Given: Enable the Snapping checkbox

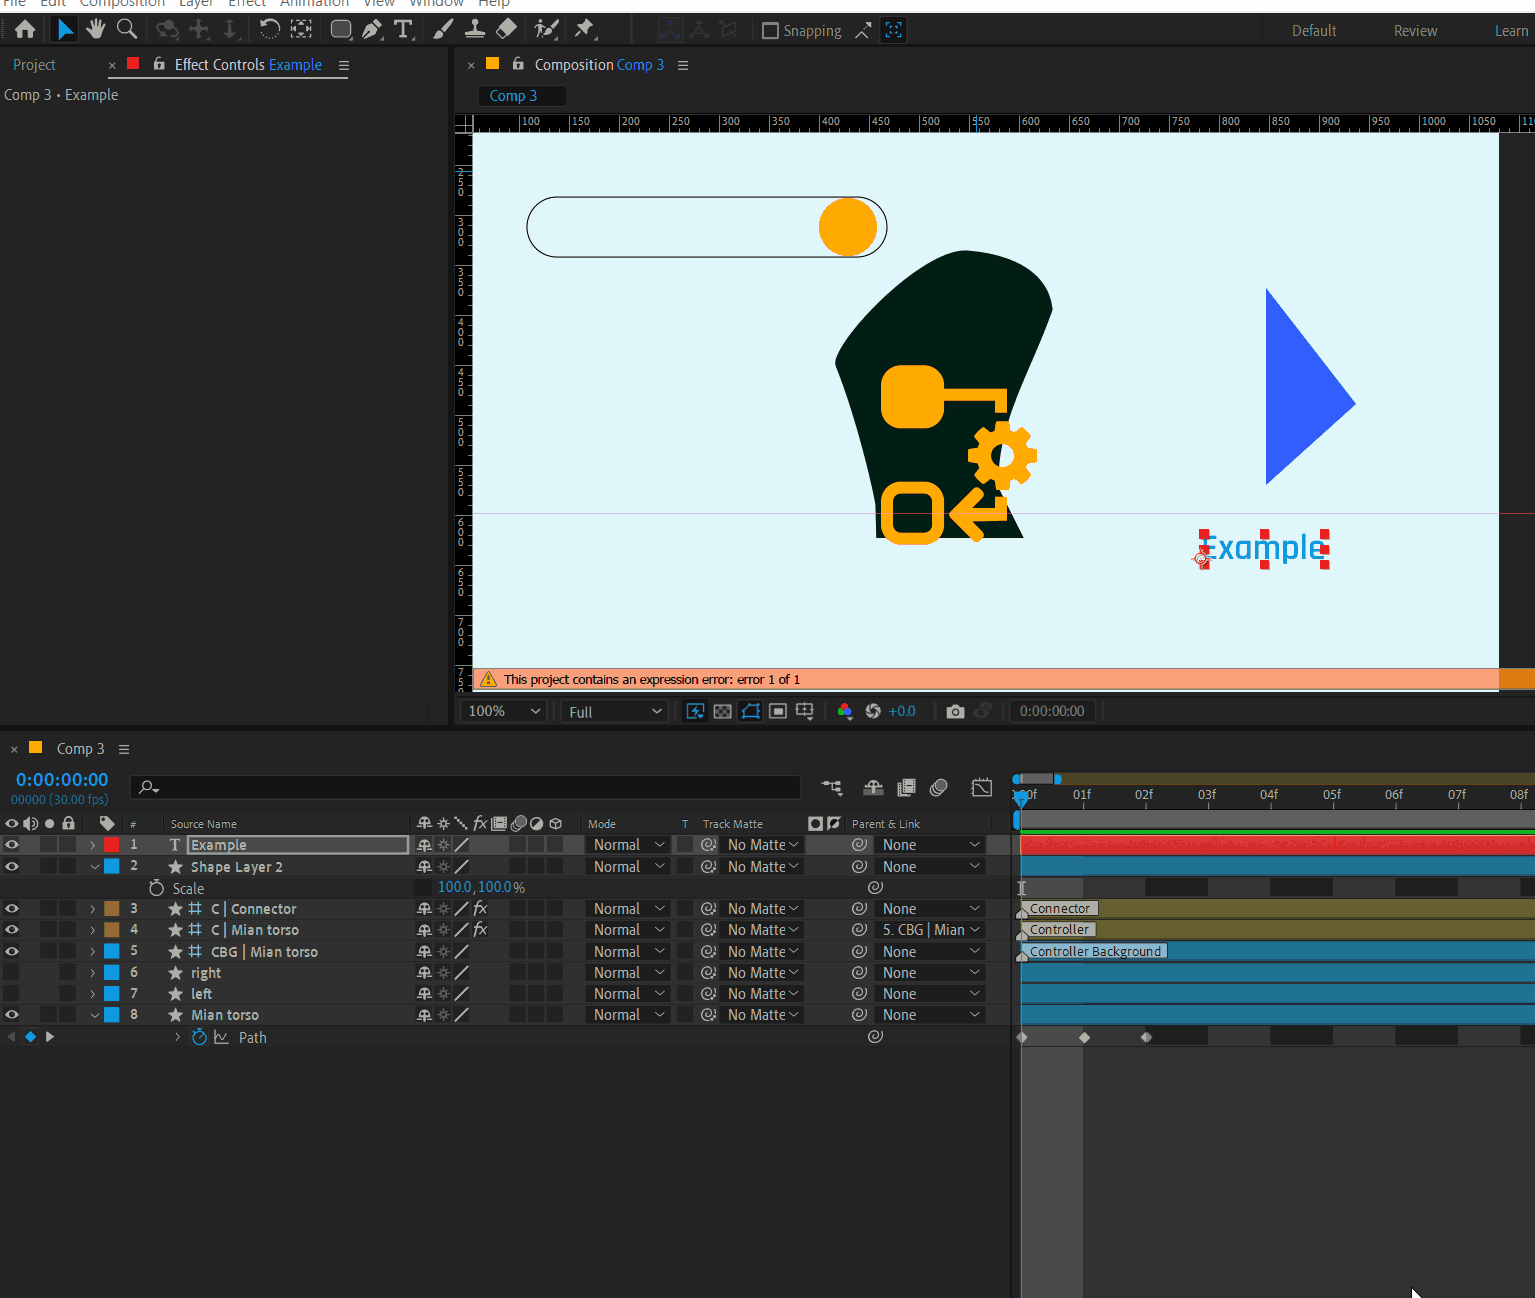Looking at the screenshot, I should coord(770,31).
